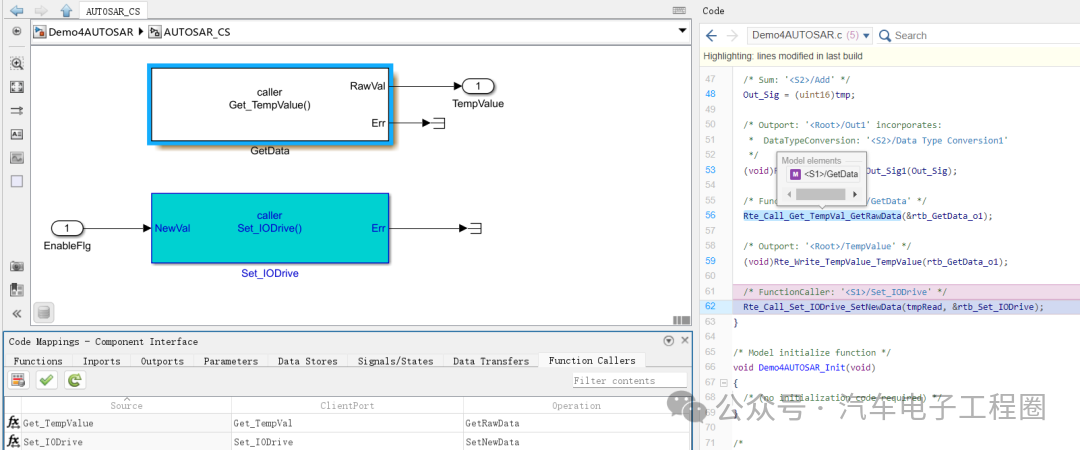
Task: Click the popup scrollbar left arrow
Action: coord(789,195)
